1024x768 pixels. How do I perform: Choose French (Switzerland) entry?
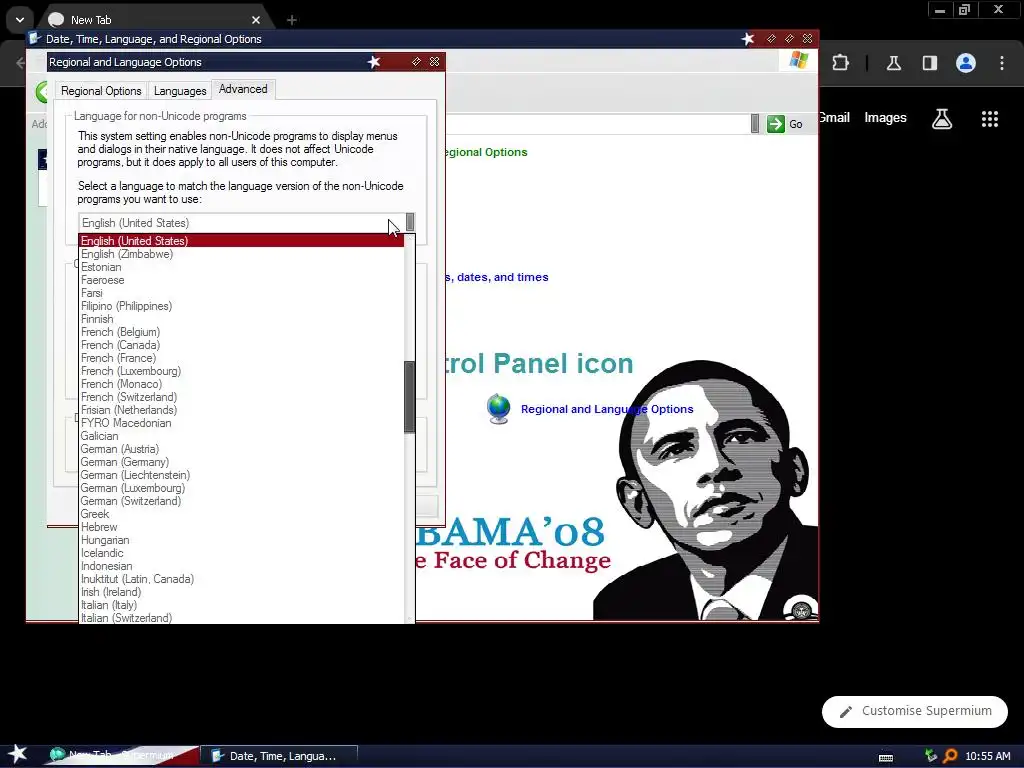coord(241,397)
